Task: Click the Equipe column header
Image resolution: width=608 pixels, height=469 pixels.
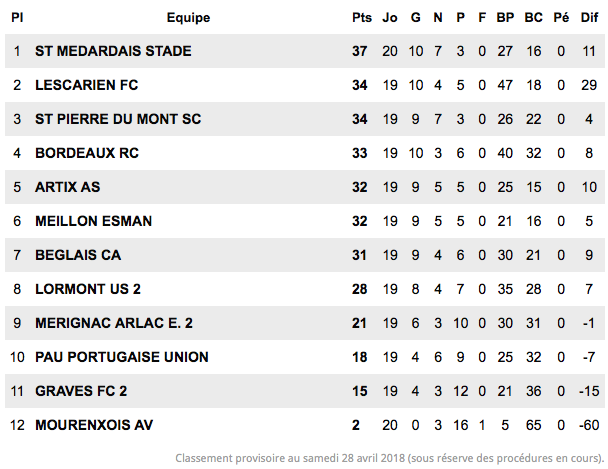Action: (x=188, y=18)
